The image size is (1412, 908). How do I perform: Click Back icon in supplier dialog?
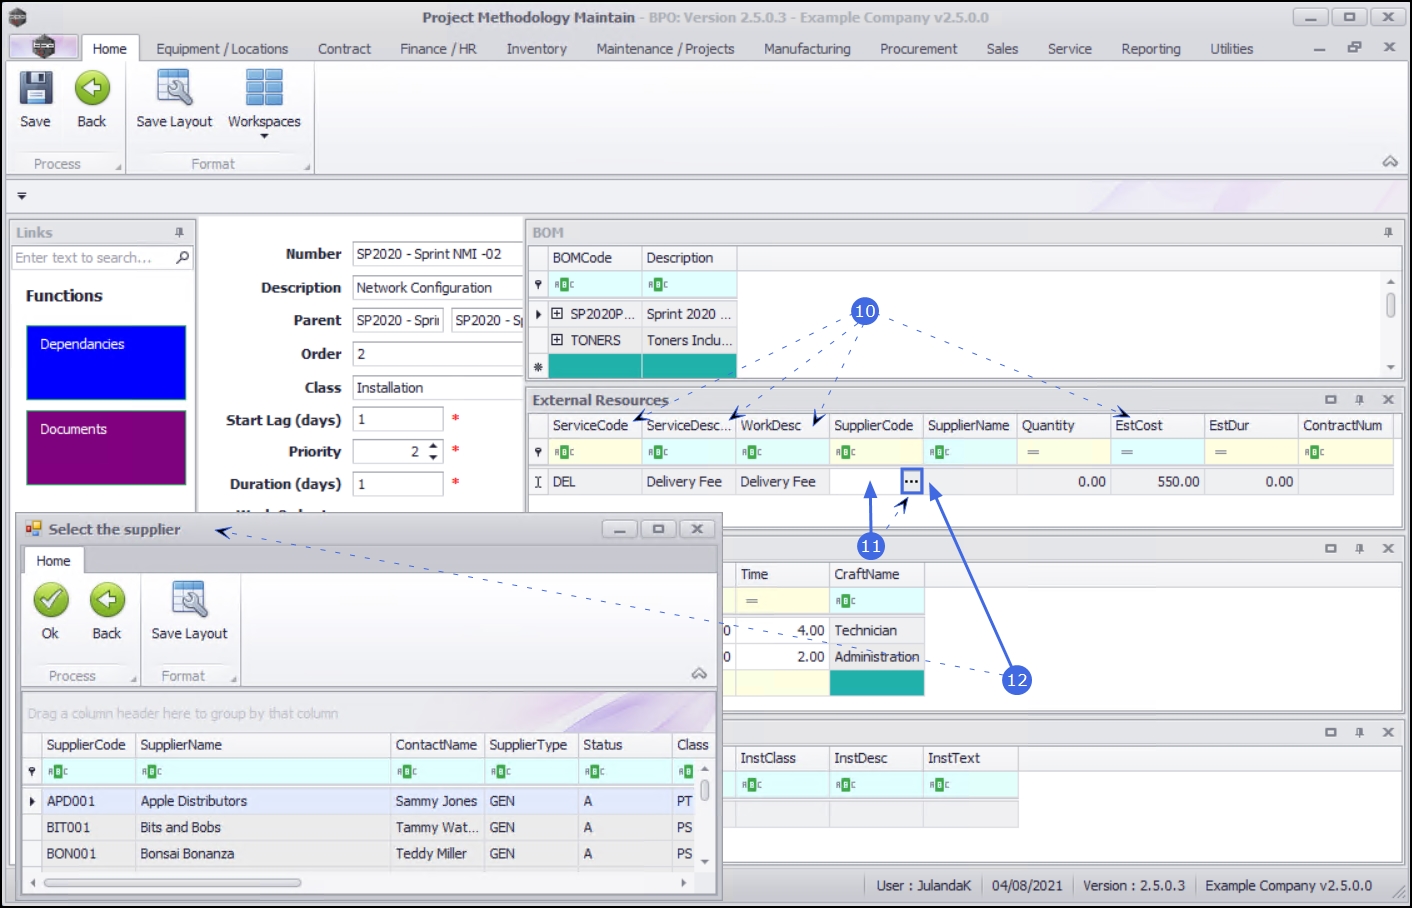pos(107,601)
